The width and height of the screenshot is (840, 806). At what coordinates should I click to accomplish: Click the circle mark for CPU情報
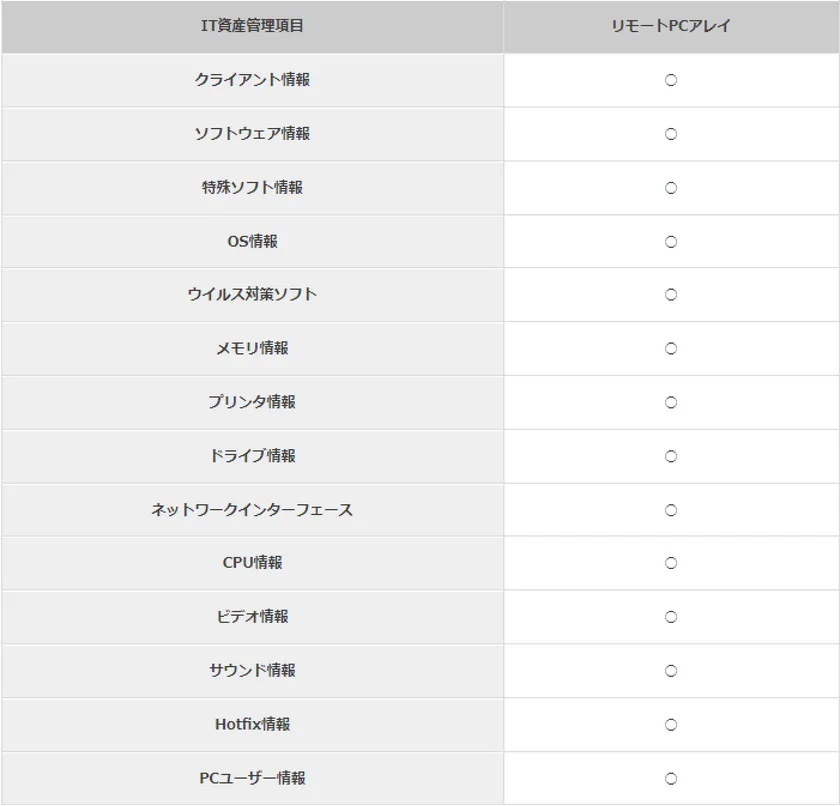click(x=671, y=563)
